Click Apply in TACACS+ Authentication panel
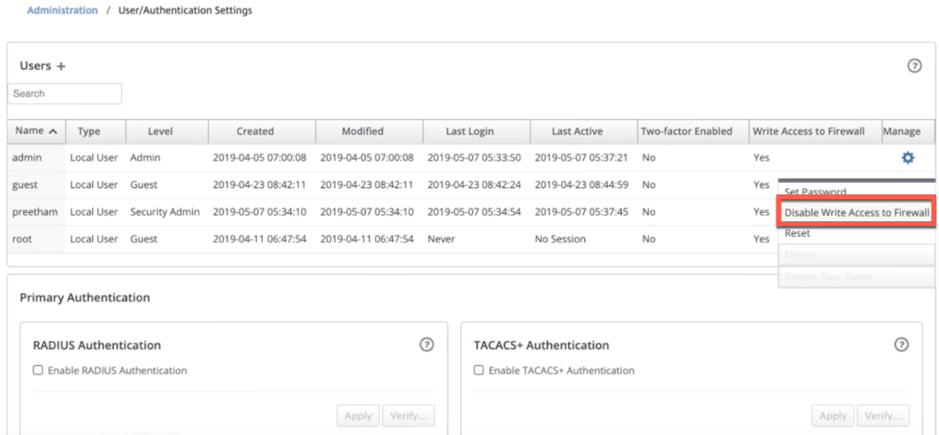 tap(833, 415)
